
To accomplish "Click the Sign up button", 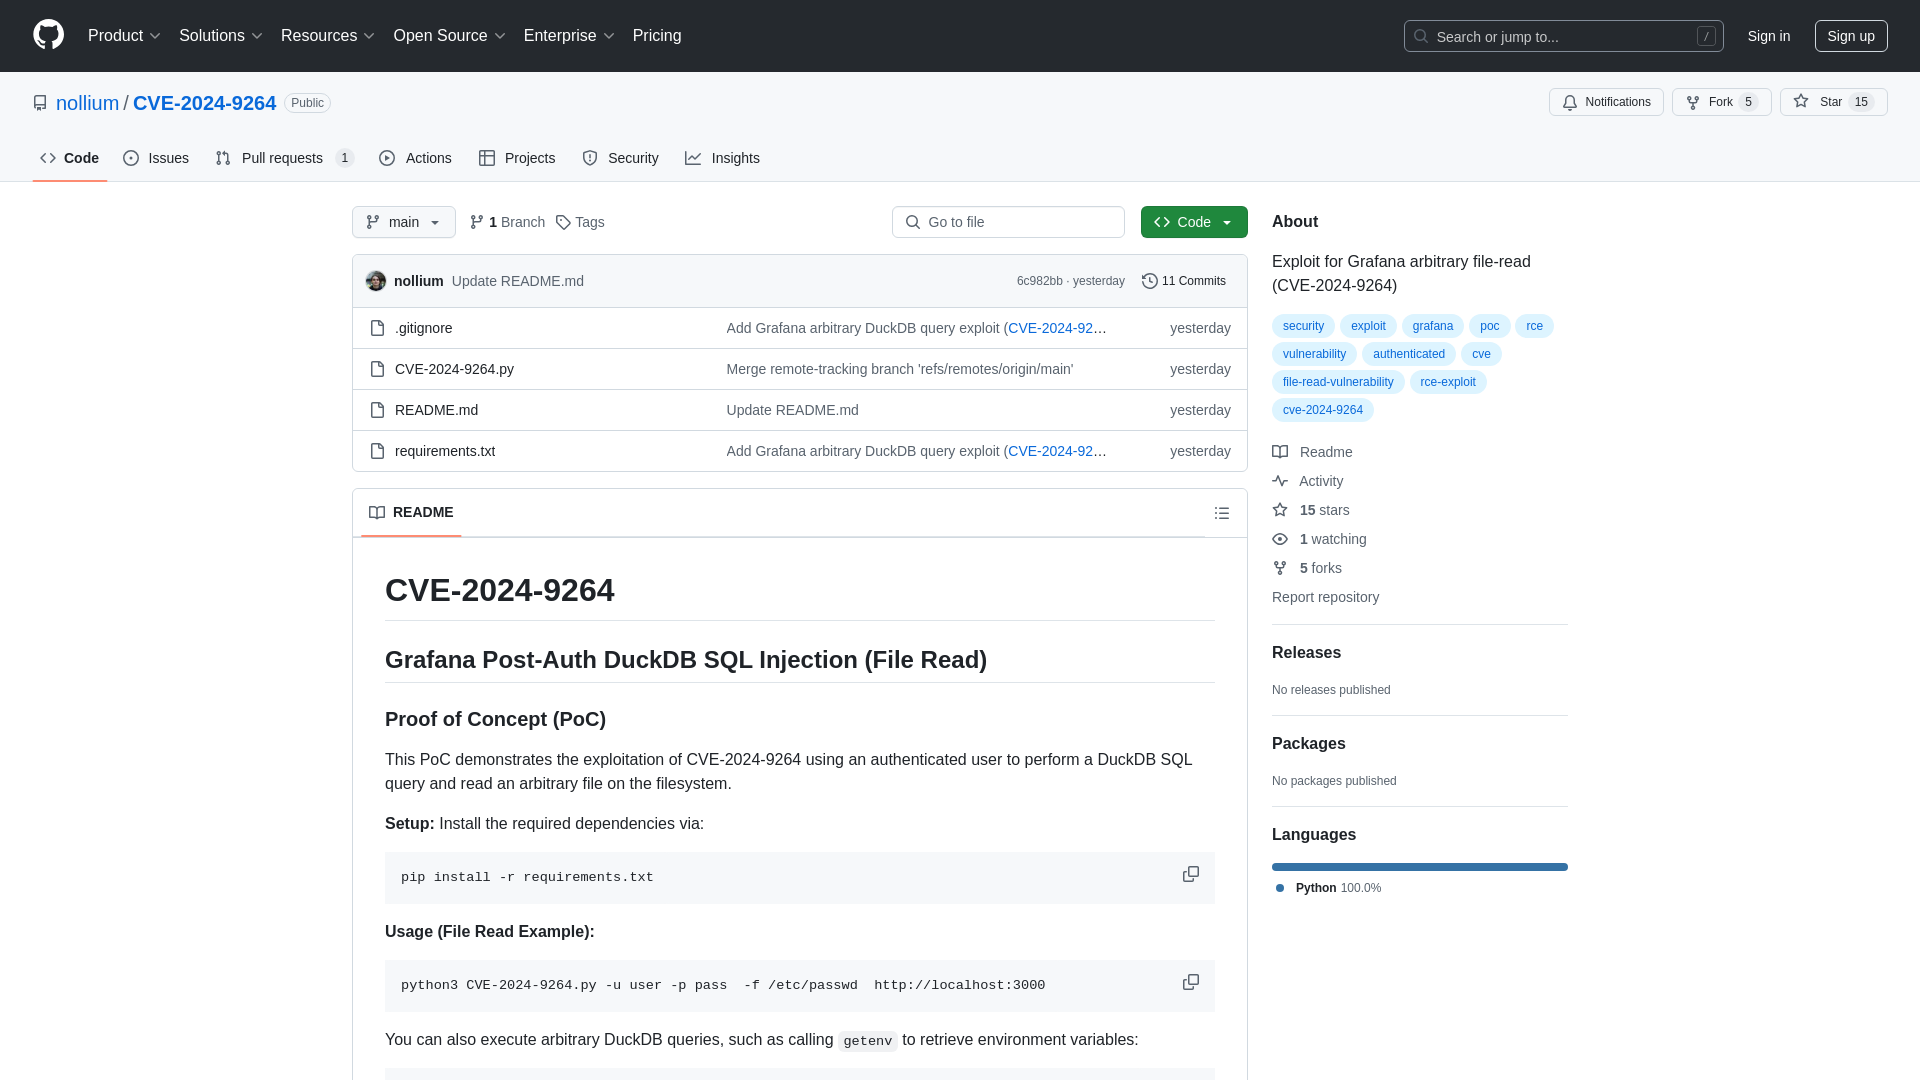I will point(1851,36).
